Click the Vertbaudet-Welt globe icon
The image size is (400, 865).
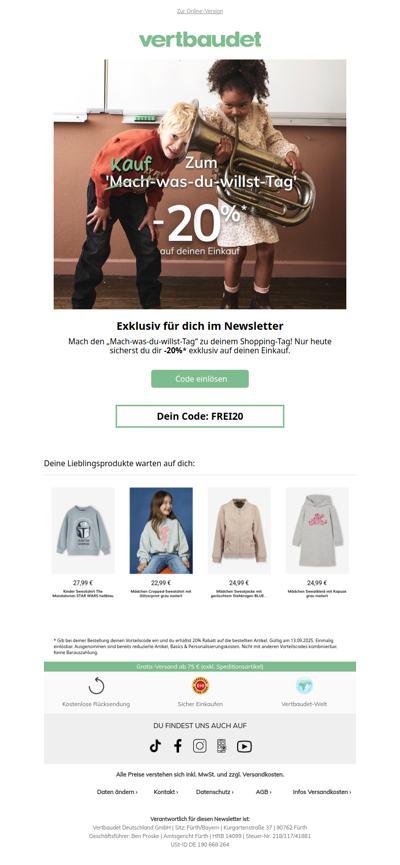coord(304,685)
